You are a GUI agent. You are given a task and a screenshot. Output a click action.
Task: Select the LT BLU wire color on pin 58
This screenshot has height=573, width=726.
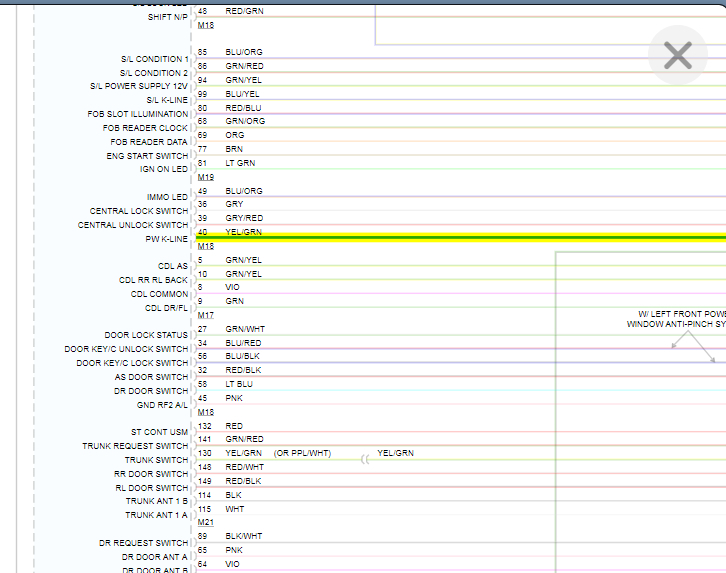pyautogui.click(x=239, y=384)
